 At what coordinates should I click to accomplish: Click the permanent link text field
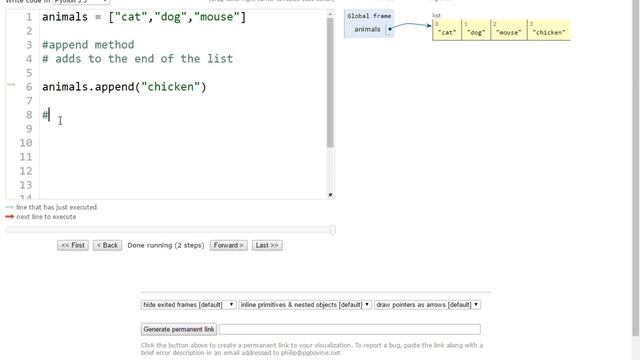(x=350, y=329)
